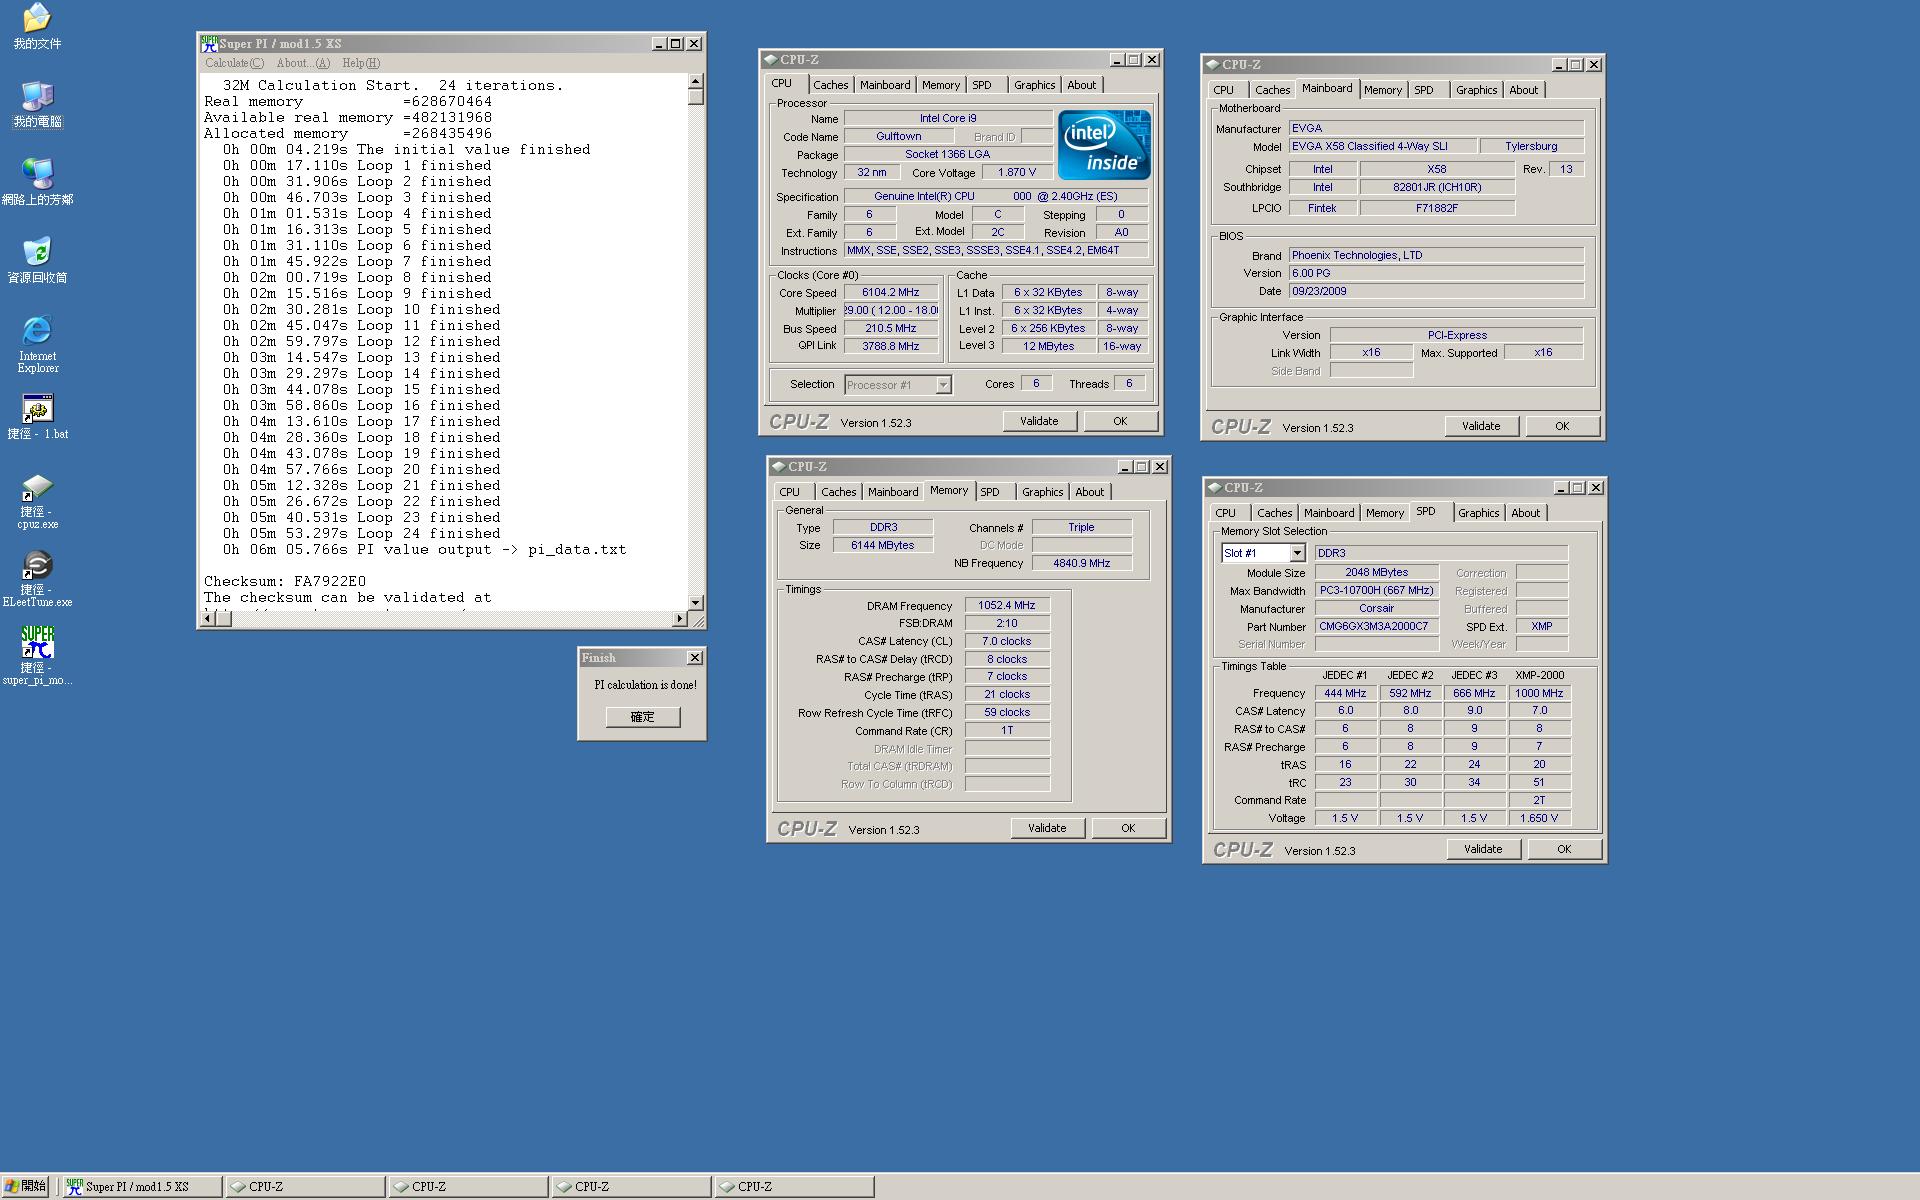Click Validate in the Mainboard window
This screenshot has width=1920, height=1200.
tap(1481, 426)
